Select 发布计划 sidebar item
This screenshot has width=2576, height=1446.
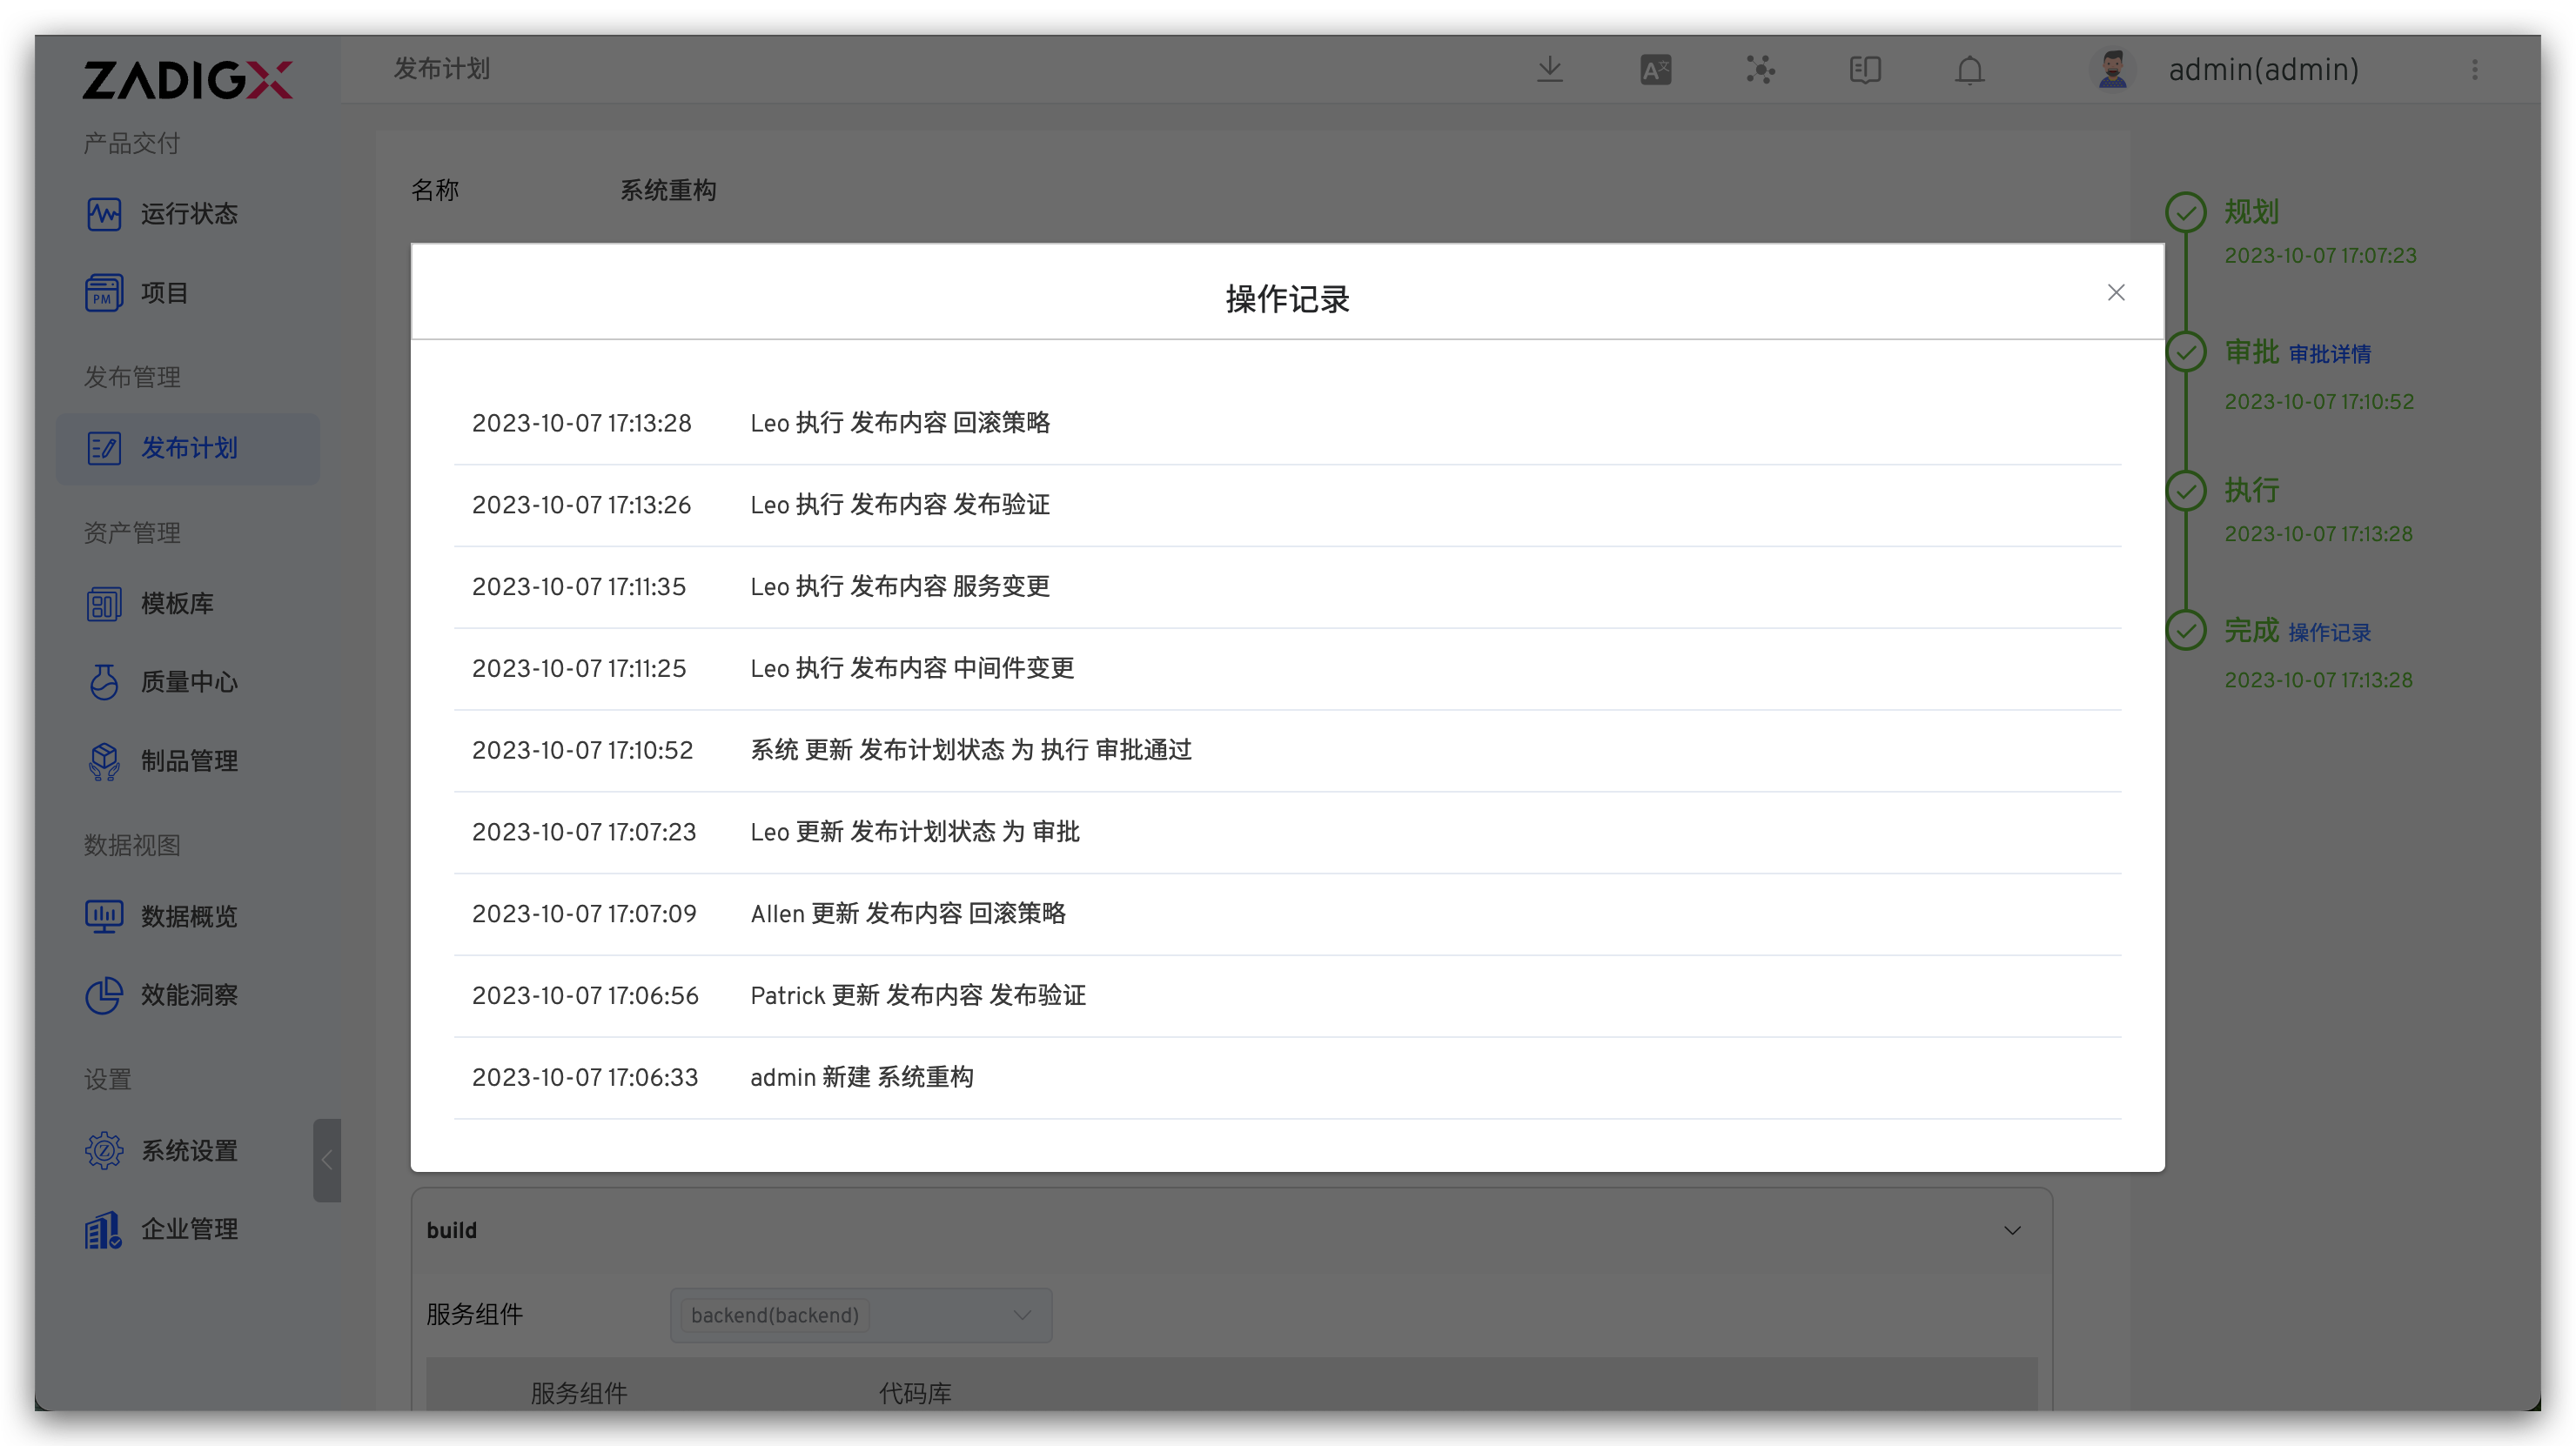click(188, 448)
